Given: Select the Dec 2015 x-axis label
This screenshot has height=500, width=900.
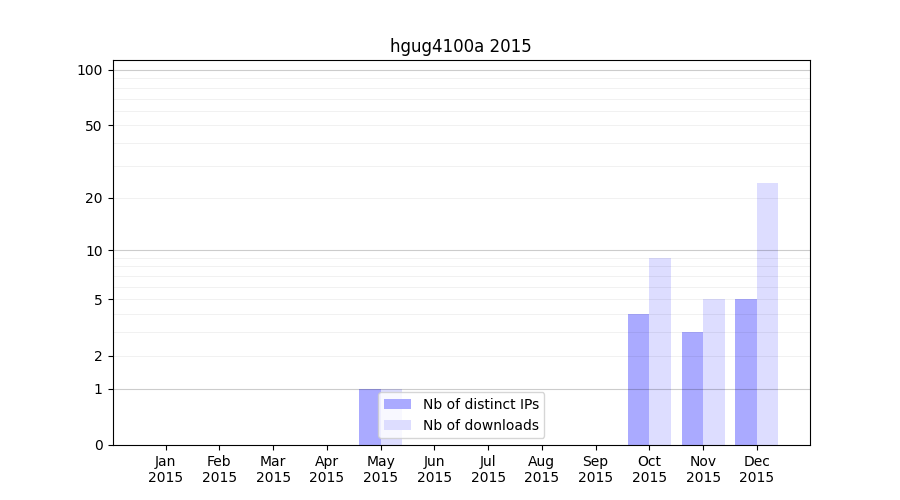Looking at the screenshot, I should tap(757, 469).
